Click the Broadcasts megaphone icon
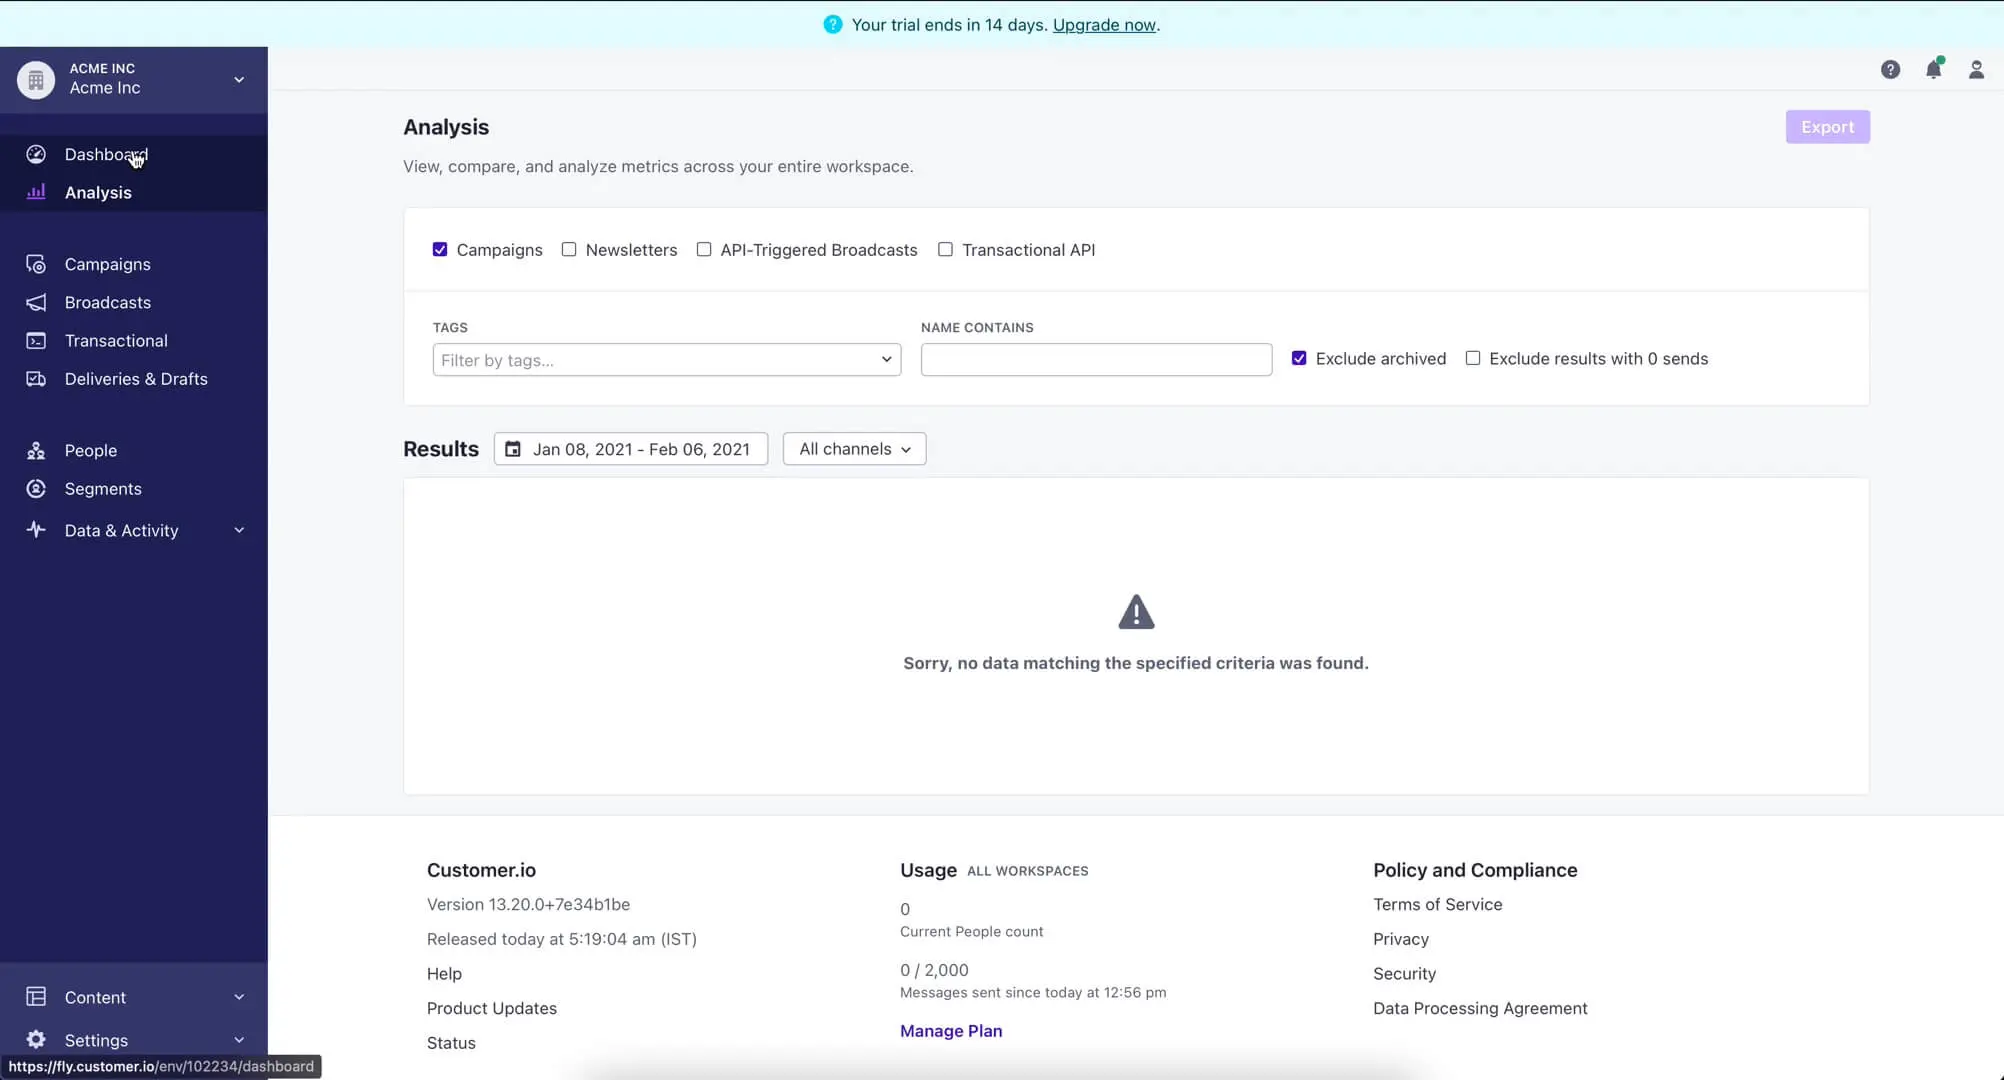This screenshot has height=1080, width=2004. tap(36, 302)
